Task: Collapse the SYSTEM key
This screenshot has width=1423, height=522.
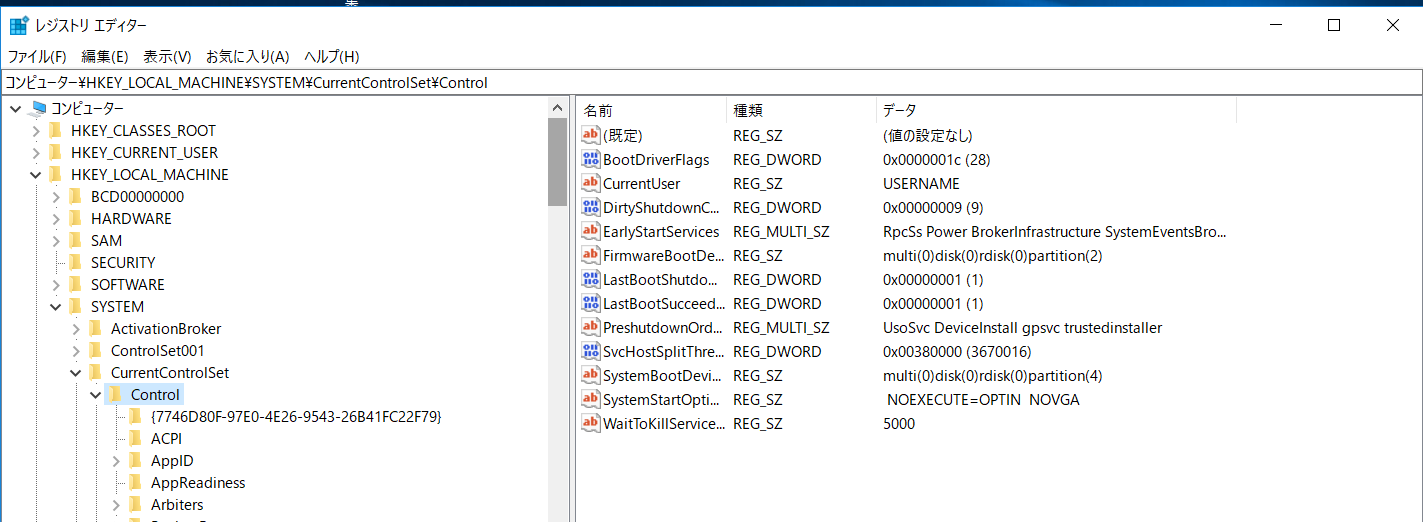Action: [x=56, y=307]
